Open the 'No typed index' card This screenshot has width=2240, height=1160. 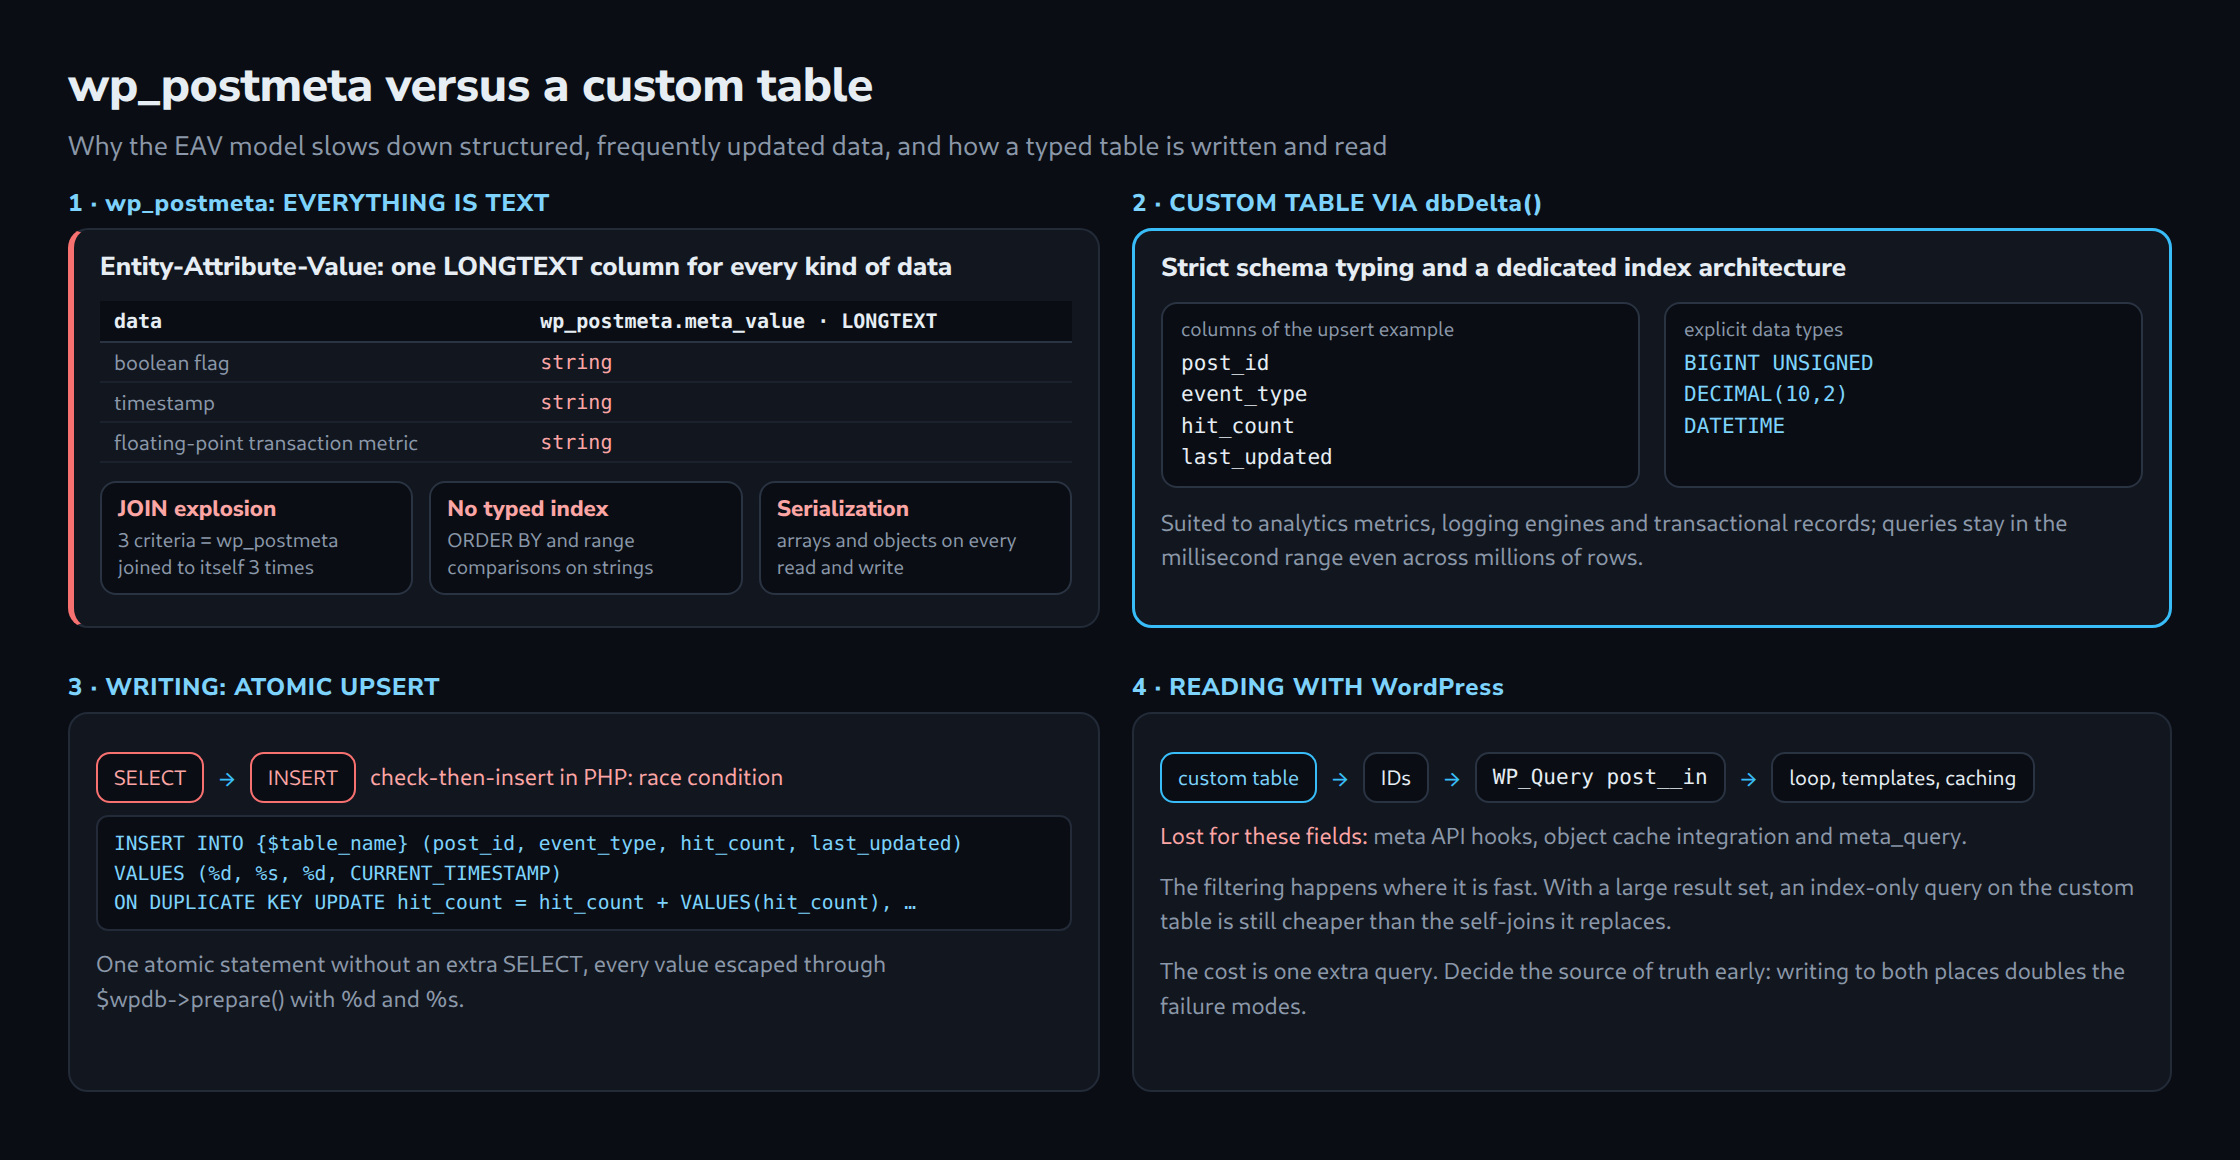point(586,538)
